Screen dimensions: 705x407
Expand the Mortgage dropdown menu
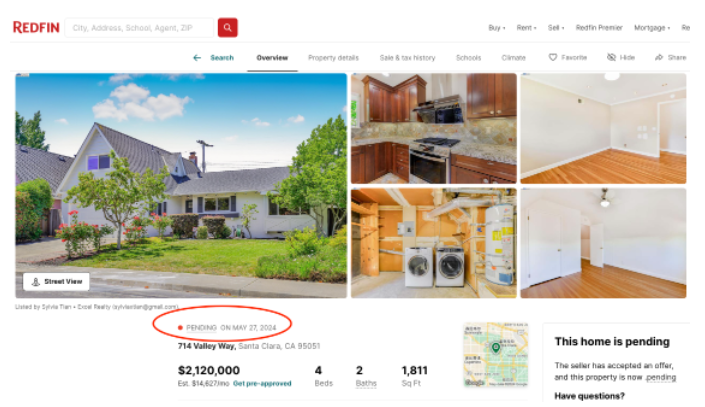coord(652,28)
